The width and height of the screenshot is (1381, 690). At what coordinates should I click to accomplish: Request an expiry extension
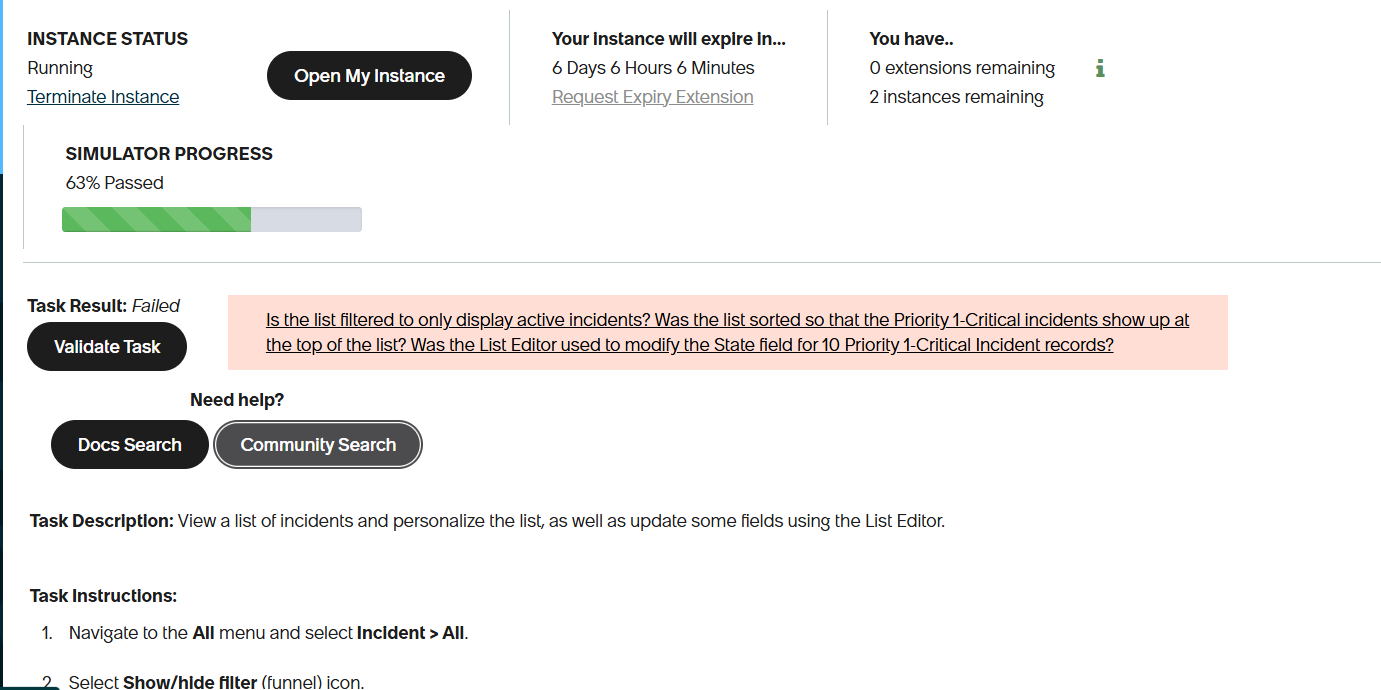point(652,97)
